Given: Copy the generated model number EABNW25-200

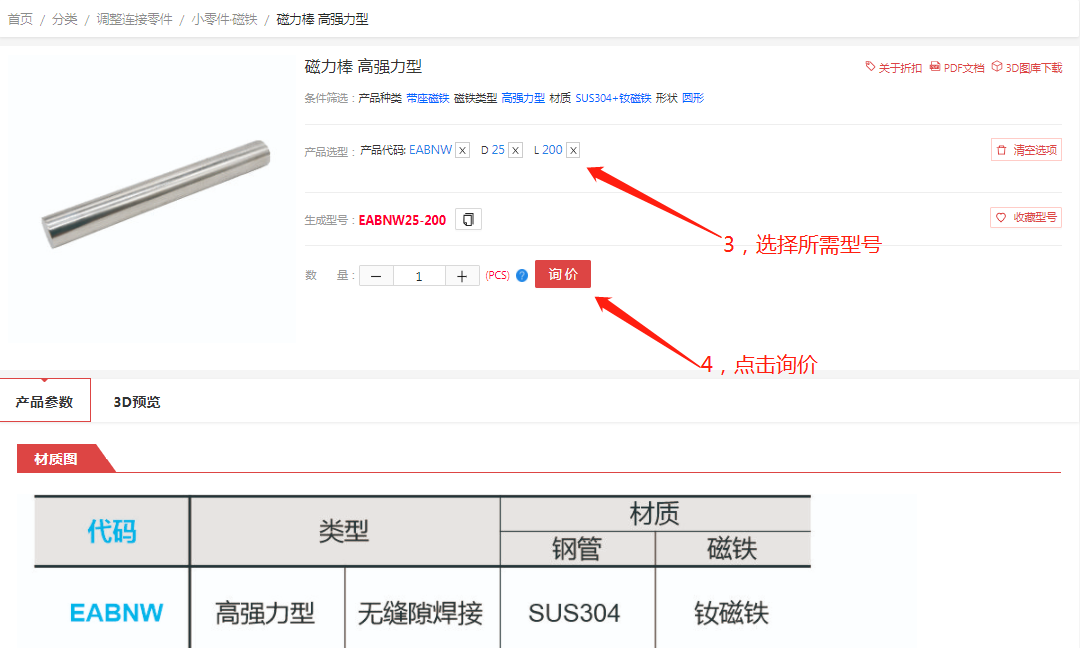Looking at the screenshot, I should tap(468, 220).
